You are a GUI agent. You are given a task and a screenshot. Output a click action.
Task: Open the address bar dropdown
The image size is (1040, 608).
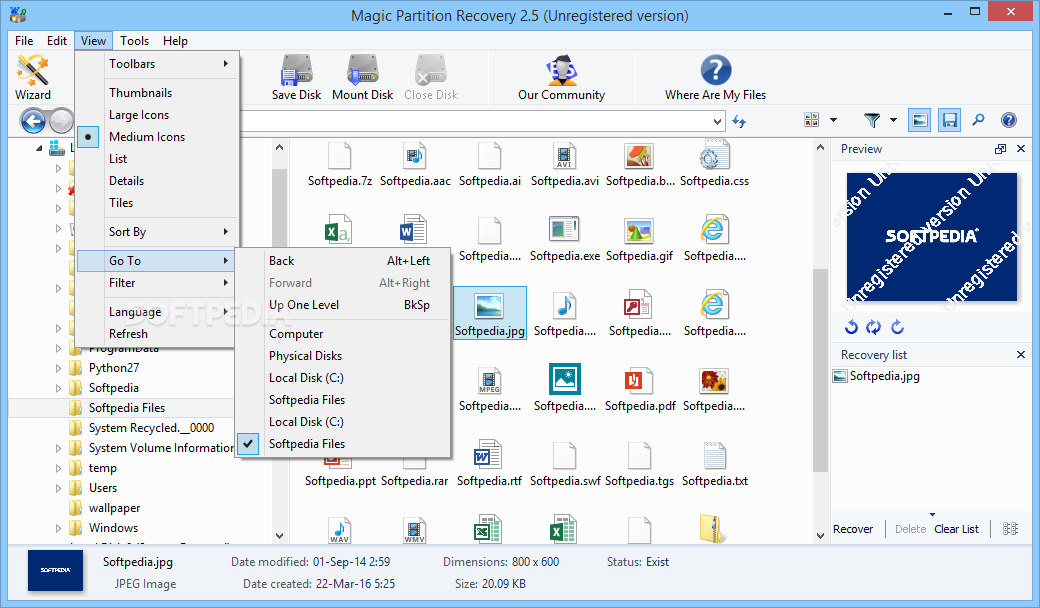(x=717, y=121)
